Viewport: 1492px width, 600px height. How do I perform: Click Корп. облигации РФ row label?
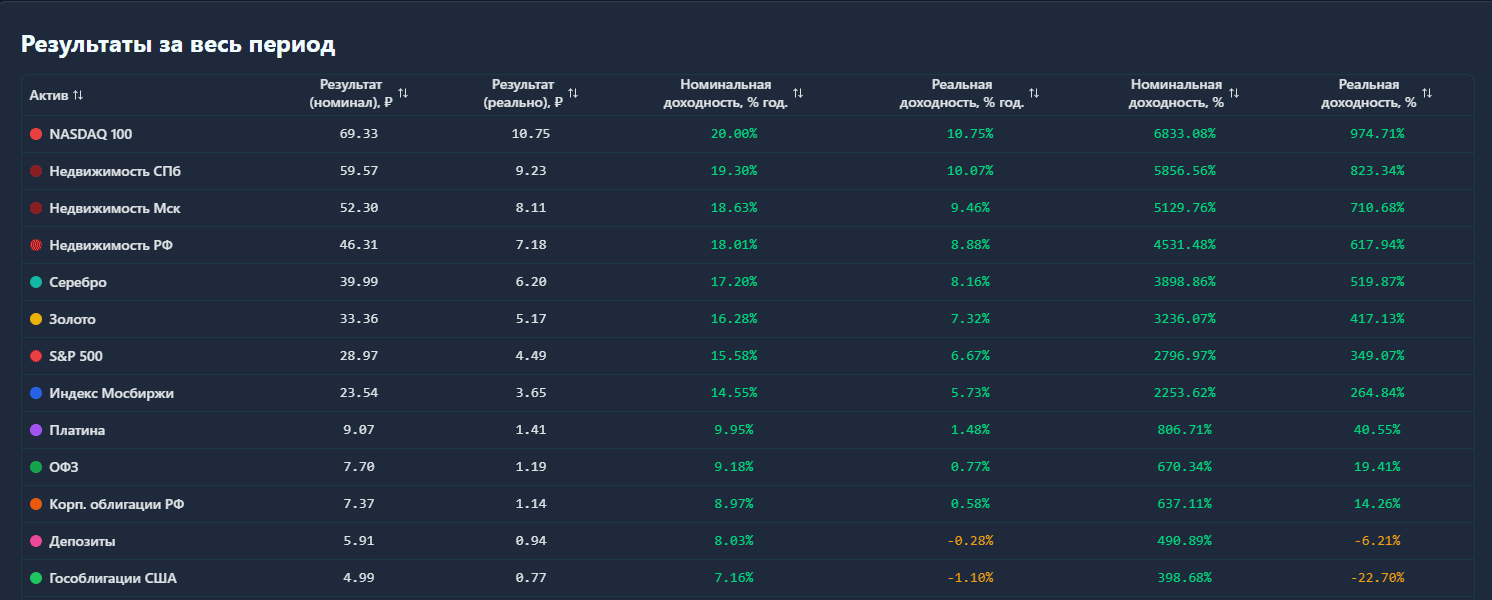coord(116,504)
